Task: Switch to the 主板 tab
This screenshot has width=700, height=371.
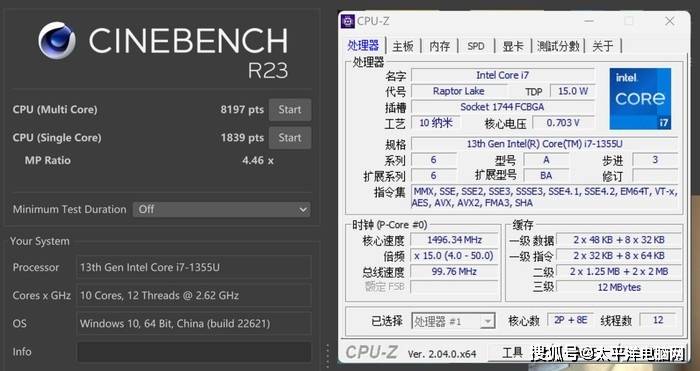Action: [x=403, y=46]
